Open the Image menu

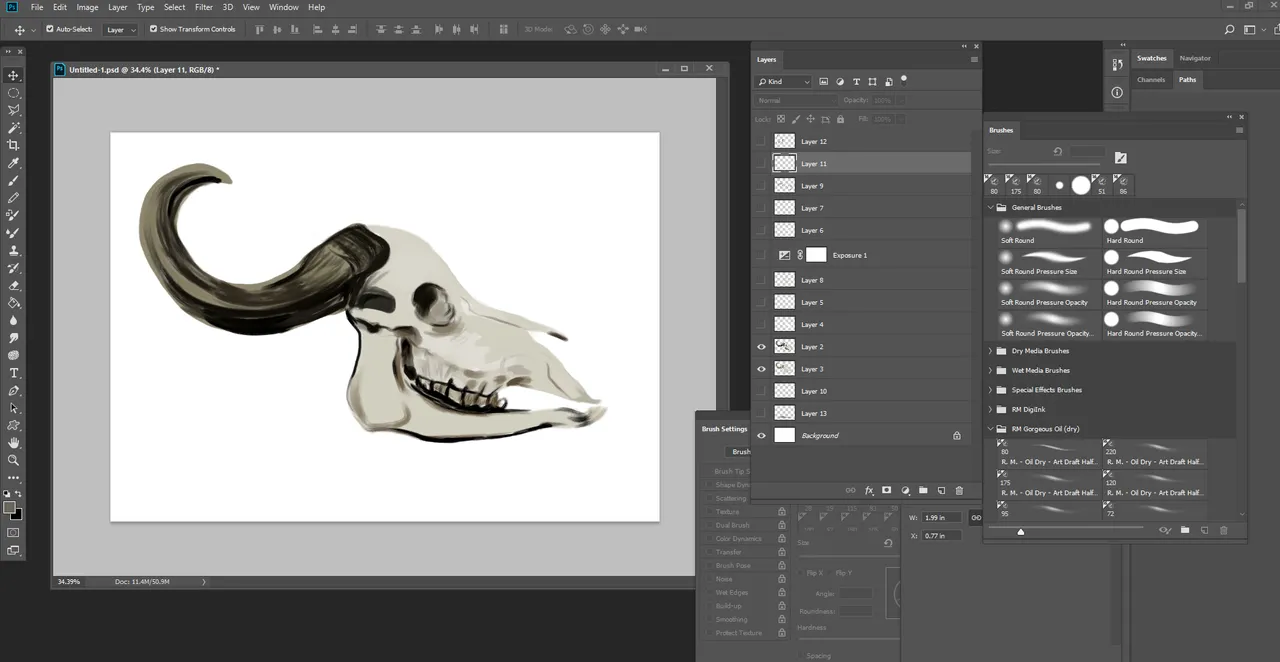coord(87,7)
